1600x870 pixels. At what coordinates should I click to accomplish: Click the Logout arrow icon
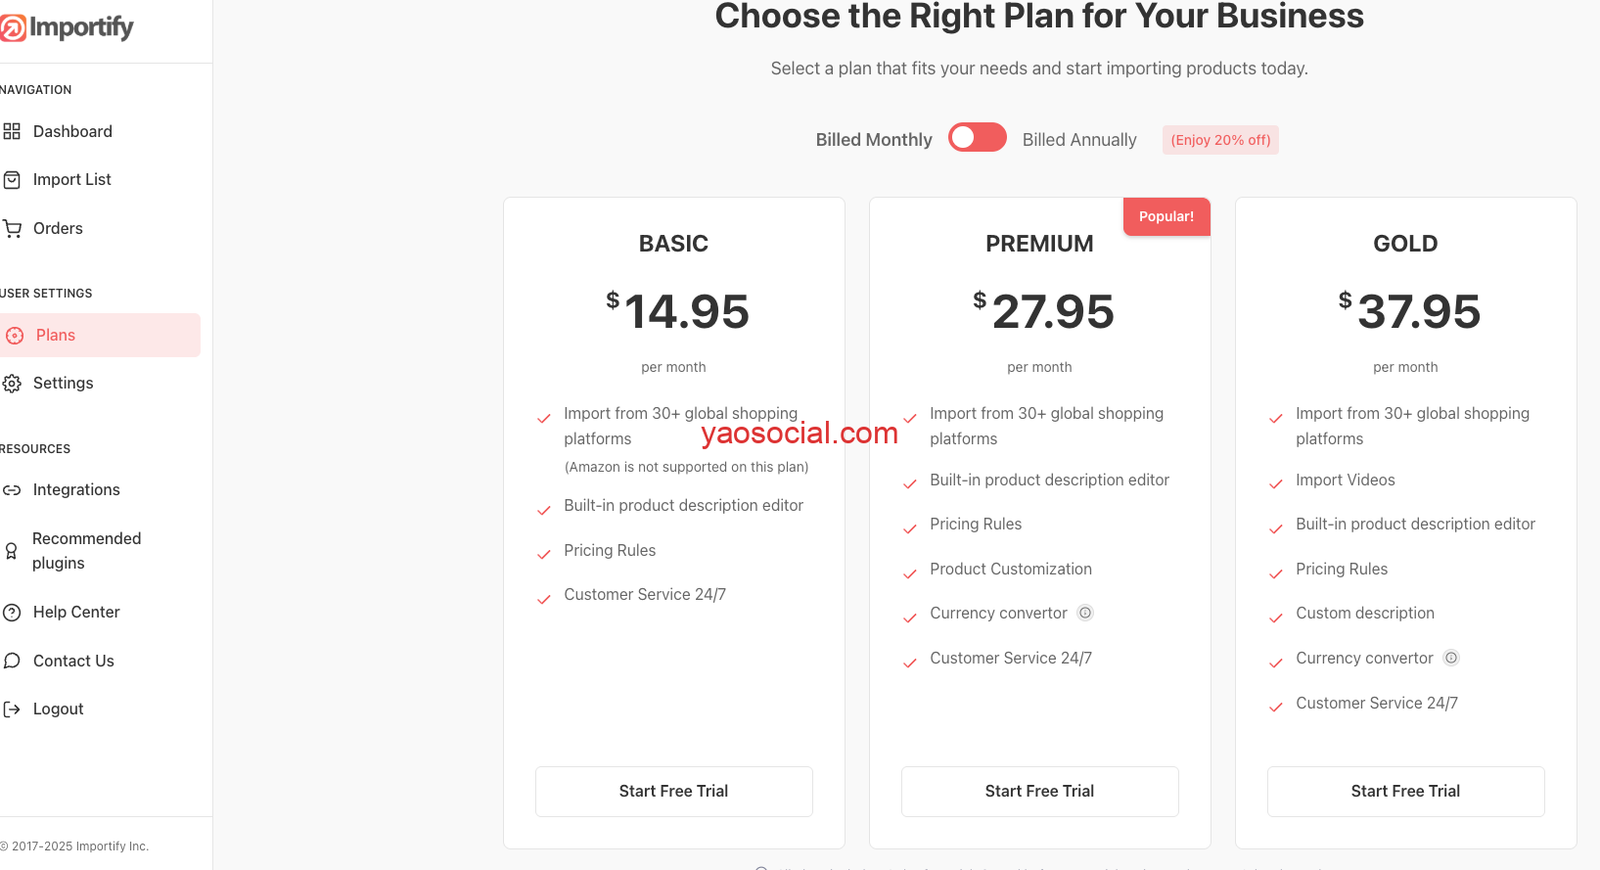click(x=12, y=709)
